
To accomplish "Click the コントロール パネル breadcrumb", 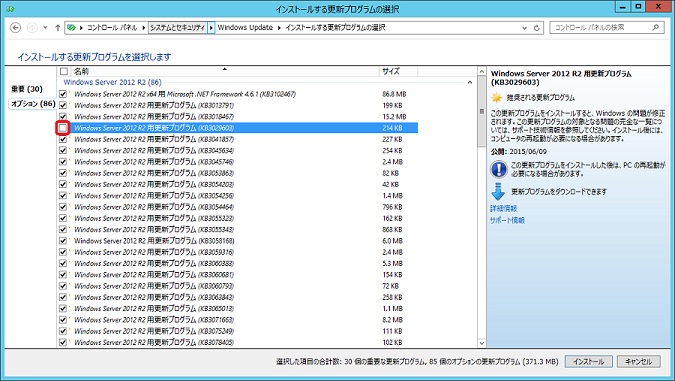I will pyautogui.click(x=112, y=28).
